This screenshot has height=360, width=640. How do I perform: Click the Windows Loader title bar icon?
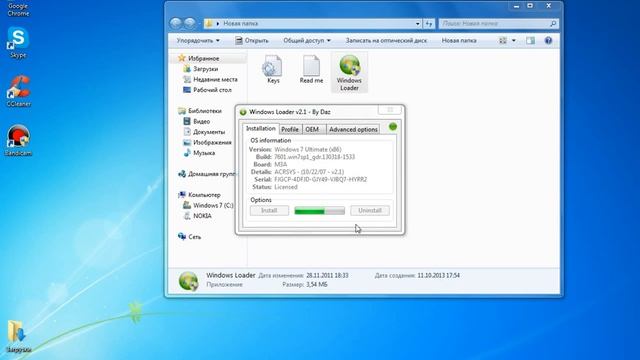(243, 112)
